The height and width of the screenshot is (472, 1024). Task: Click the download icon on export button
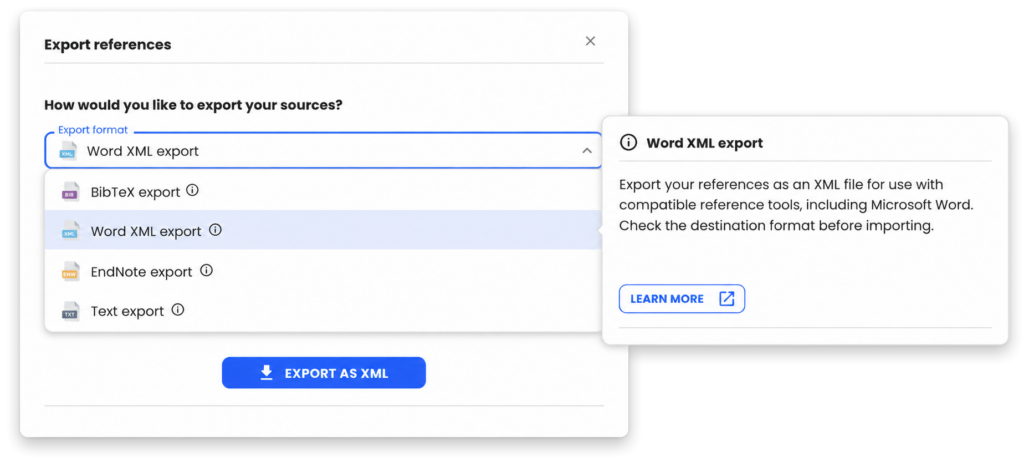coord(266,373)
